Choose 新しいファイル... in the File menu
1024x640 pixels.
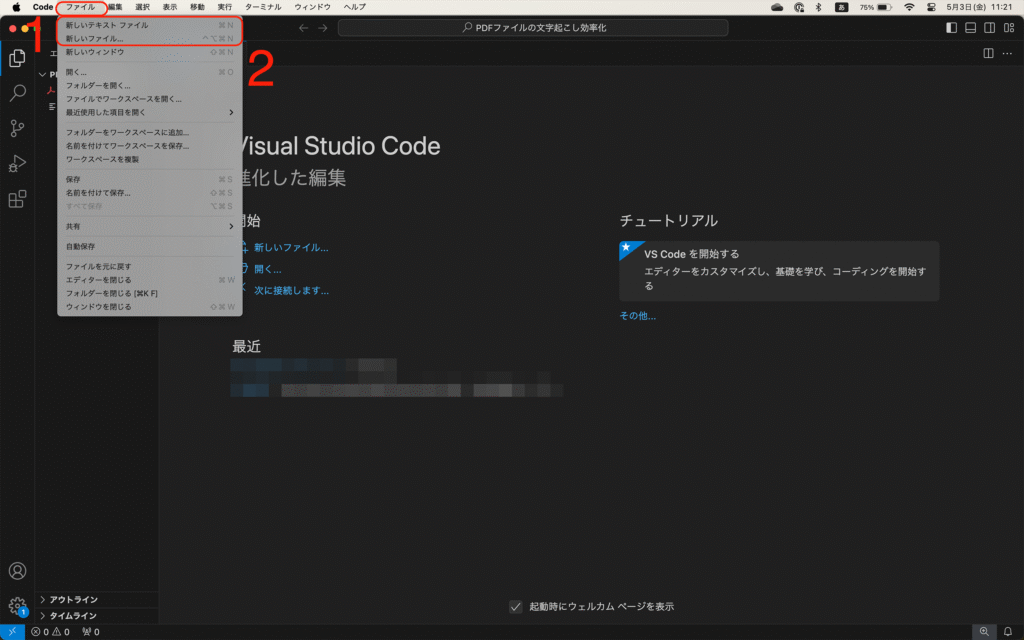[150, 39]
